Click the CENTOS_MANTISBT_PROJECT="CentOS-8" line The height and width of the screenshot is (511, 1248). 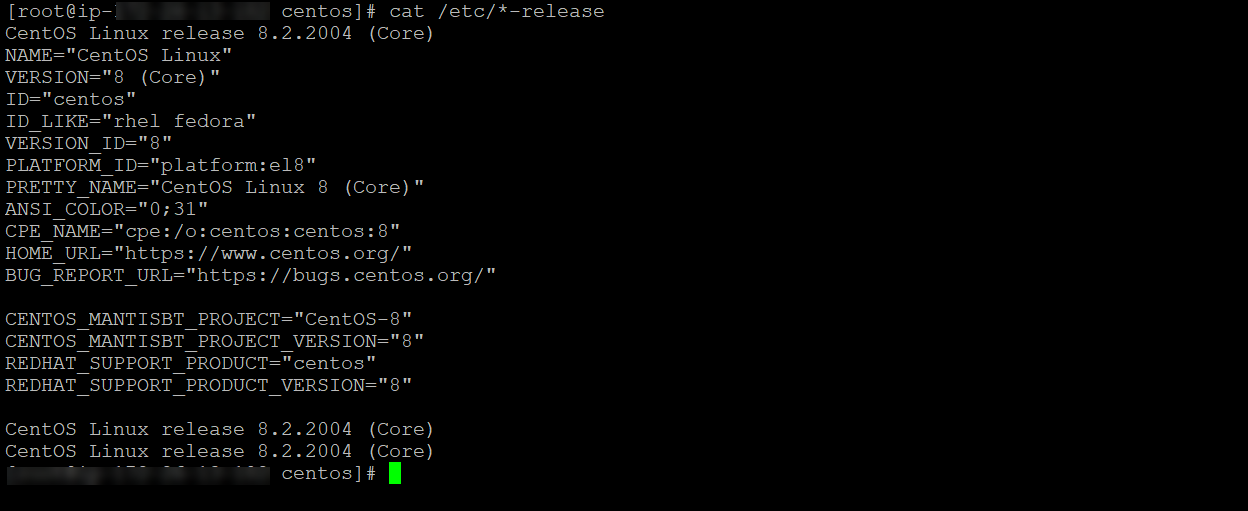click(x=209, y=319)
